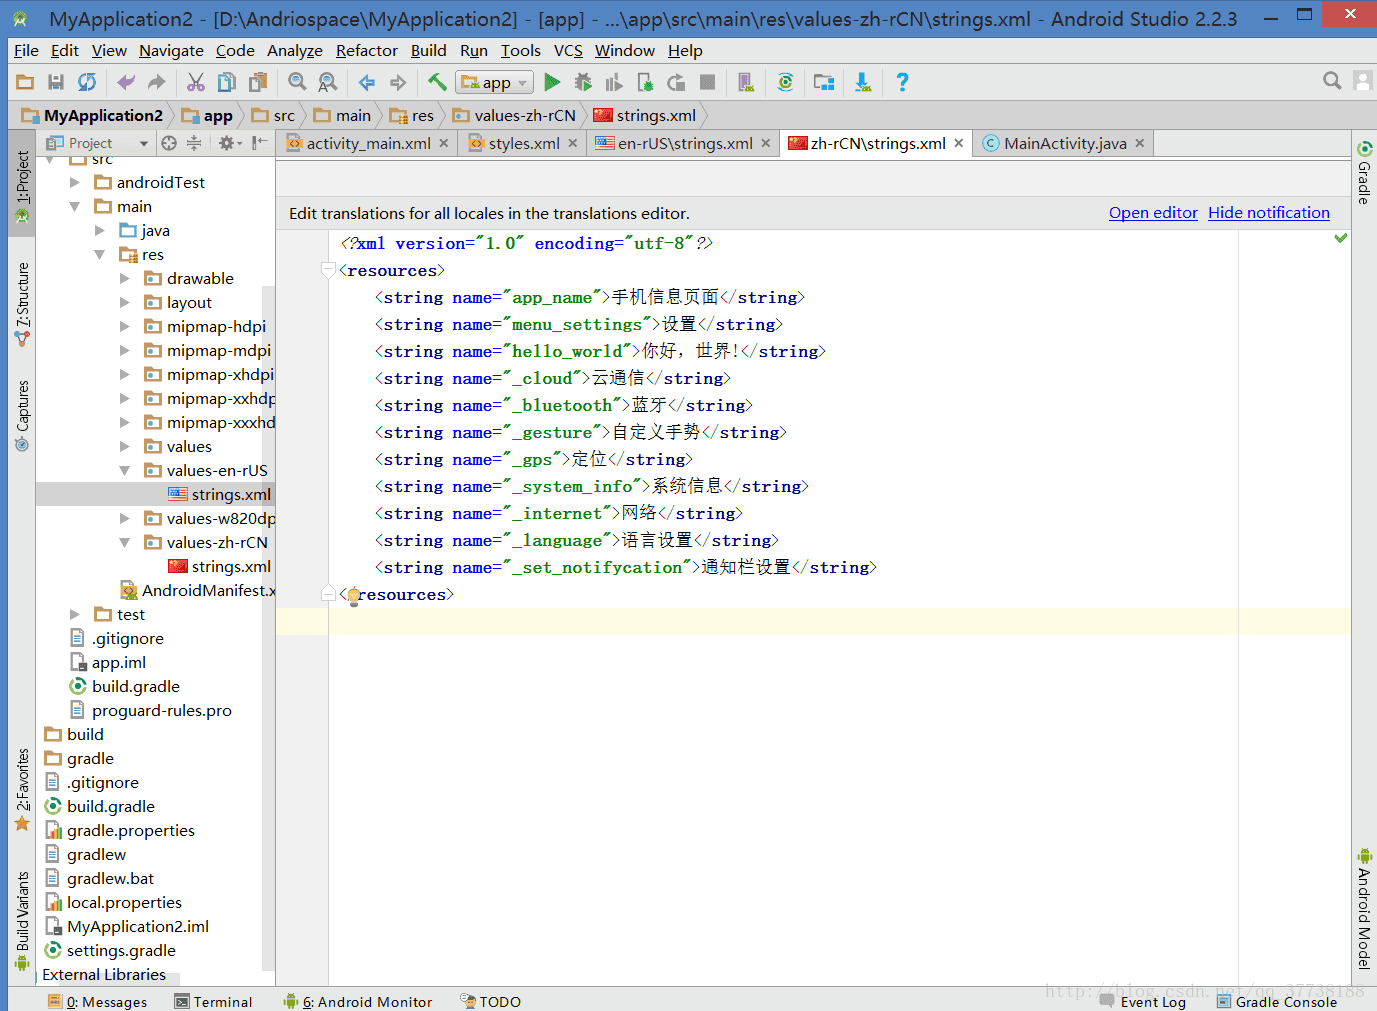Open the Build menu
Image resolution: width=1377 pixels, height=1011 pixels.
pos(428,50)
